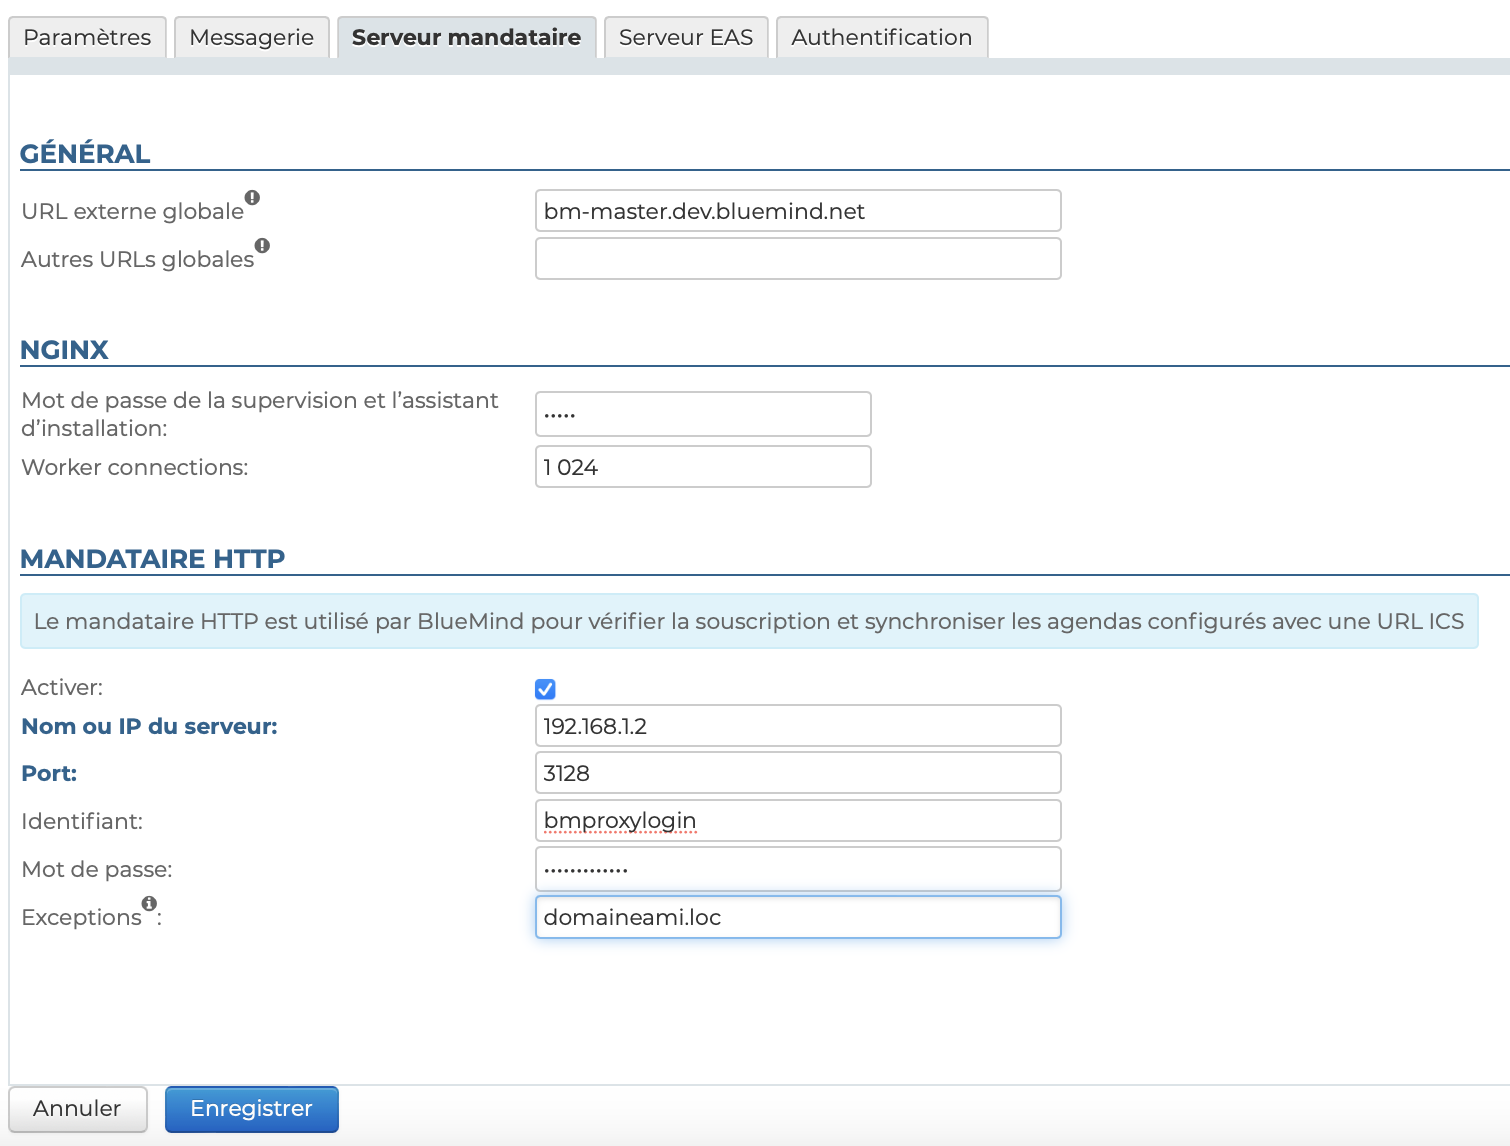Select the proxy Mot de passe field

coord(797,869)
